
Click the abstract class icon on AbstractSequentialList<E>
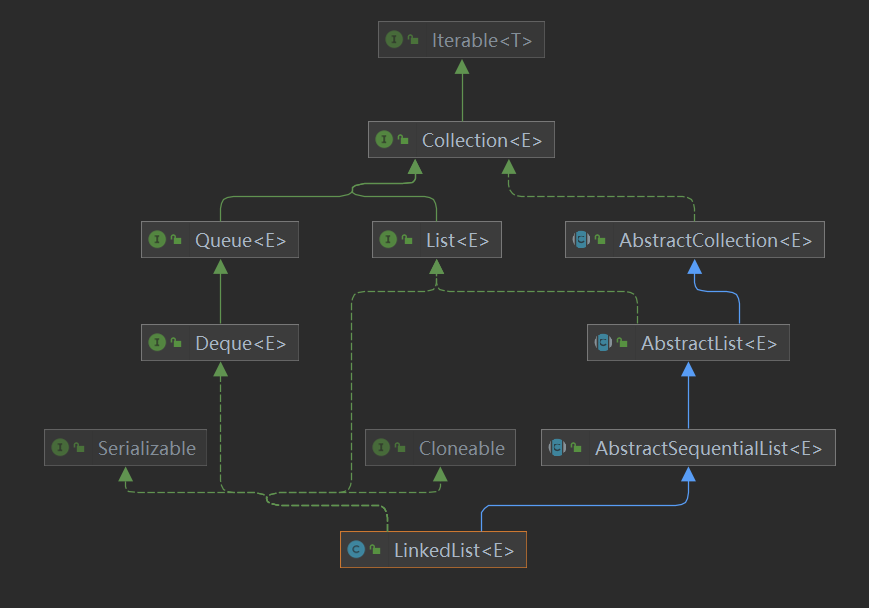pyautogui.click(x=558, y=447)
